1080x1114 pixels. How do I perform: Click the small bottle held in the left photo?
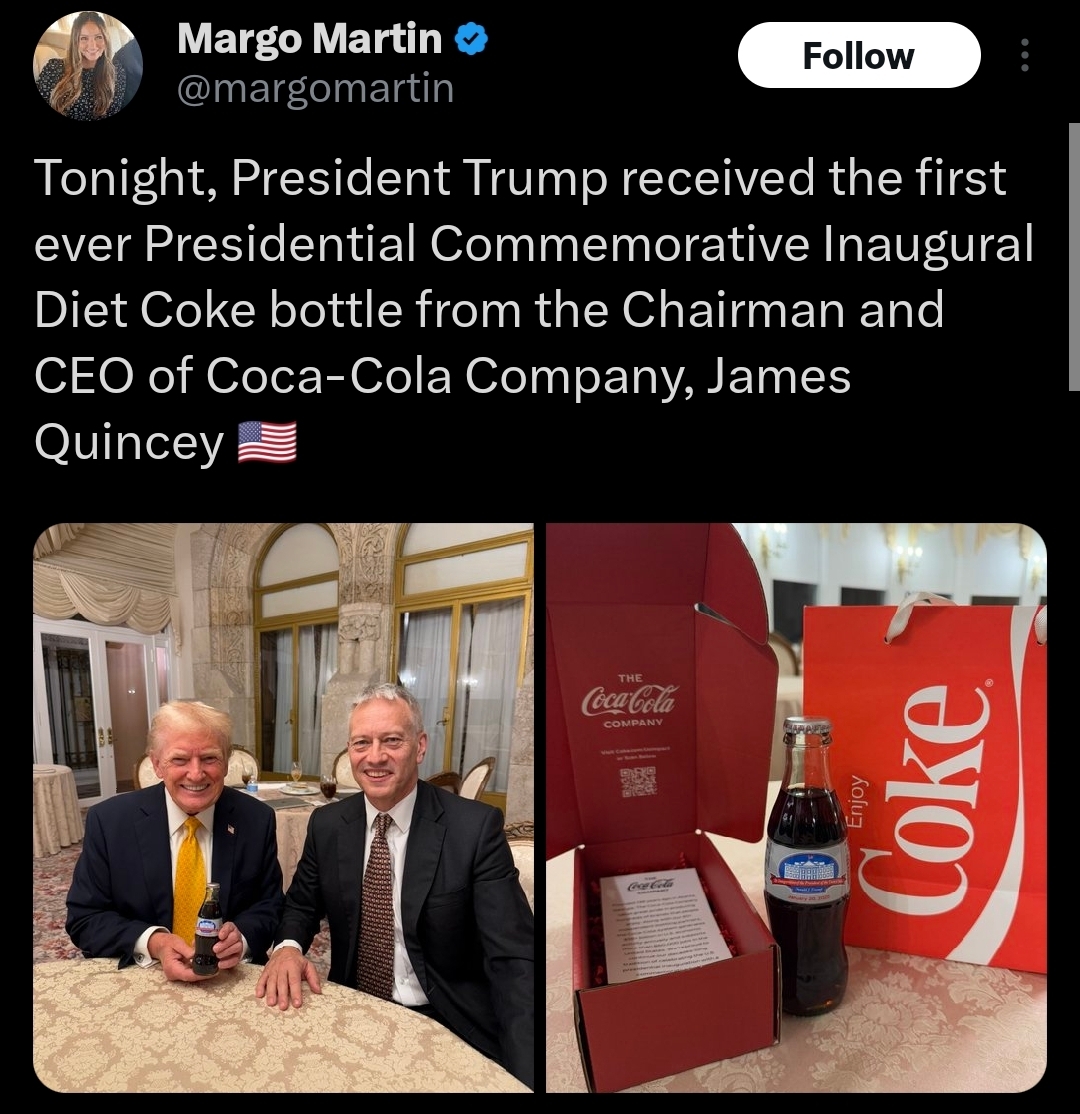click(x=207, y=927)
